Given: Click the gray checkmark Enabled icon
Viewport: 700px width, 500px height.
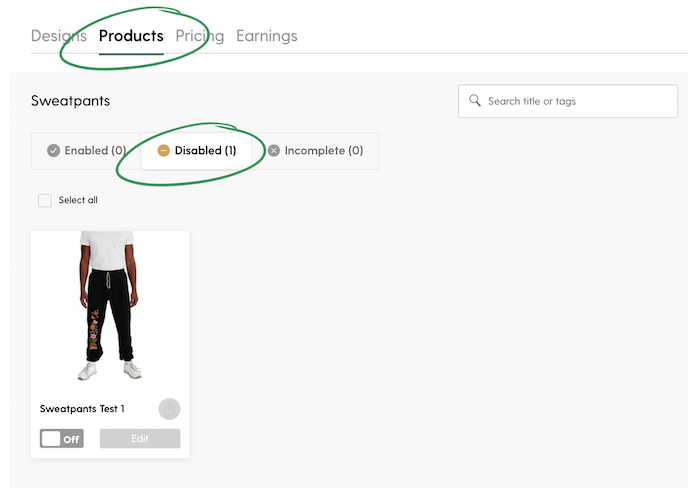Looking at the screenshot, I should (x=54, y=151).
